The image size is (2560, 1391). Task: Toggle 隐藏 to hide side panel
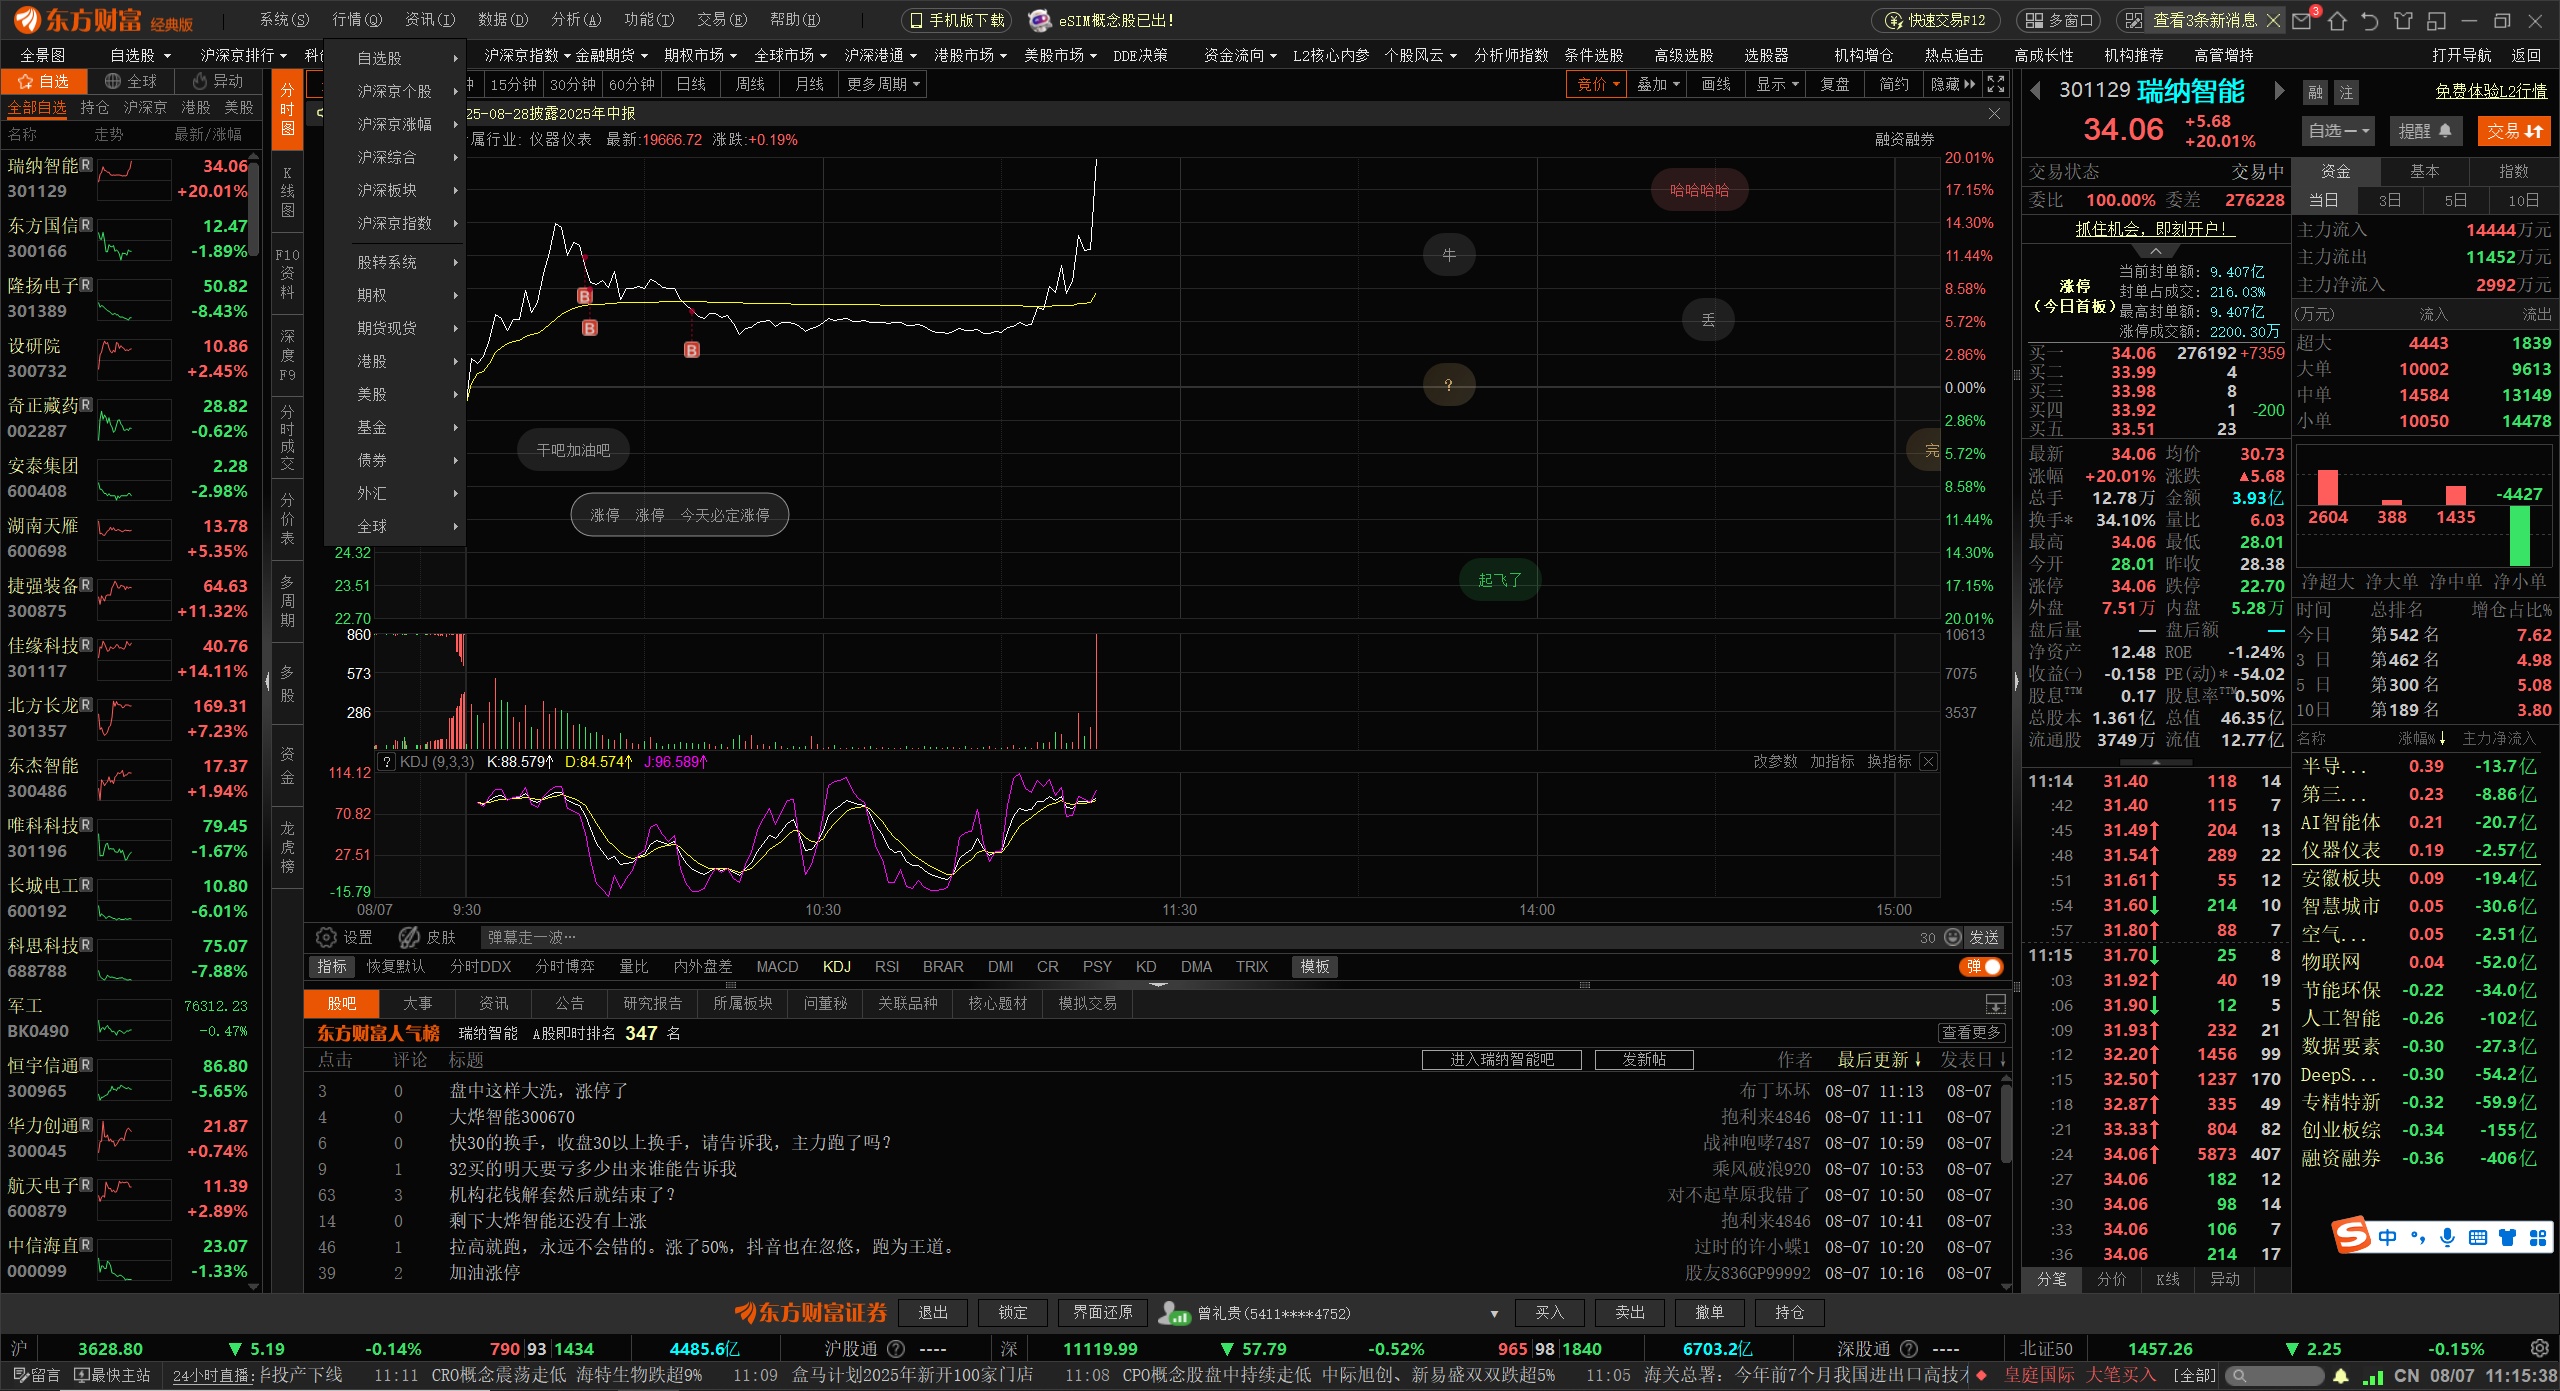[1953, 84]
